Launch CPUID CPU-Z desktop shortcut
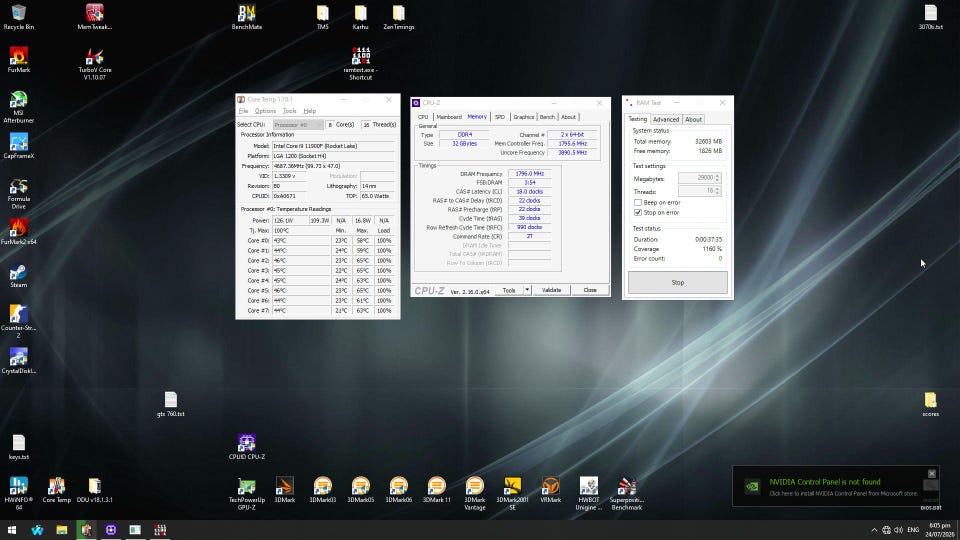Image resolution: width=960 pixels, height=540 pixels. tap(247, 447)
